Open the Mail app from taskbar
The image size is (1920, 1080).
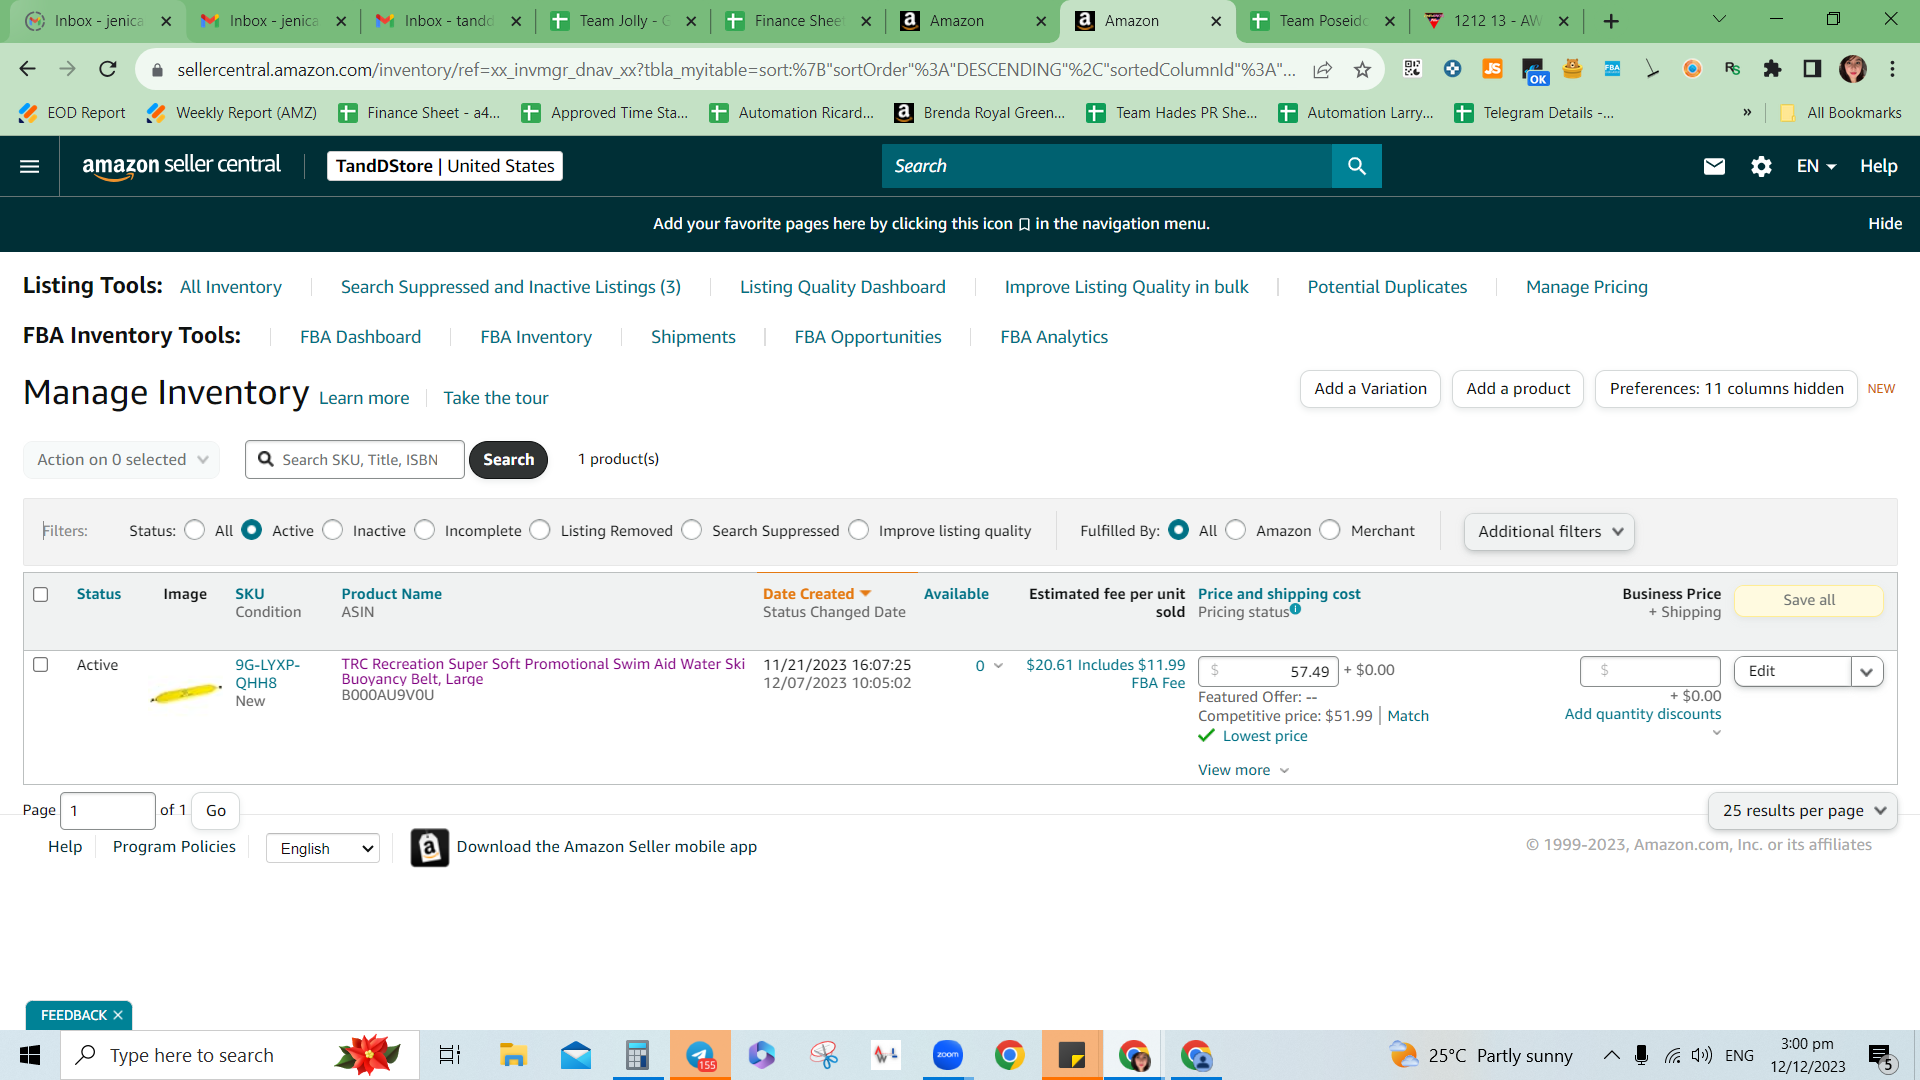point(575,1055)
